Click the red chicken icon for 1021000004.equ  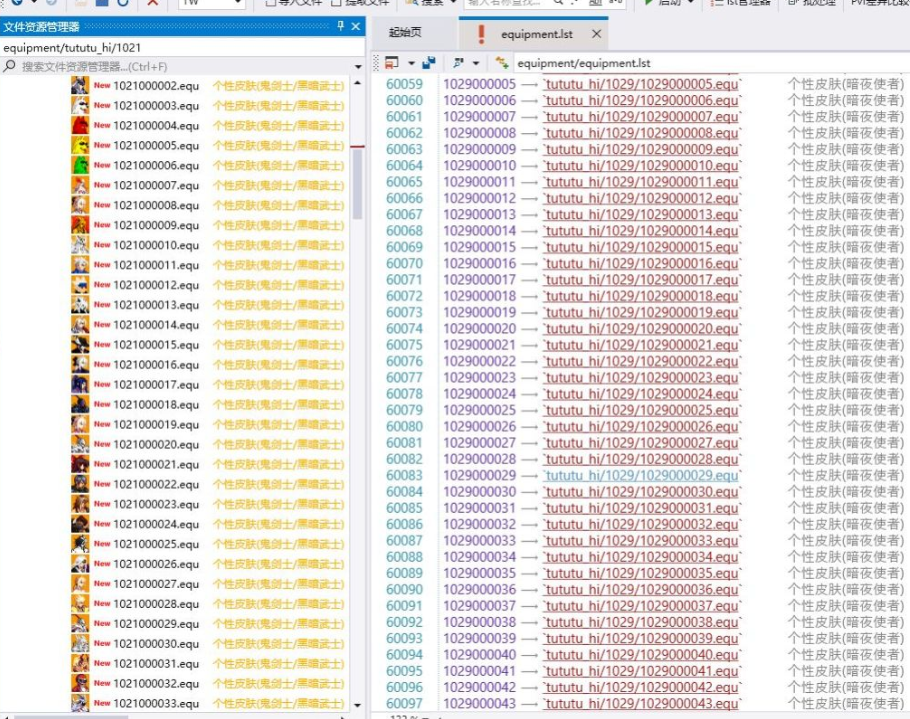pos(80,126)
